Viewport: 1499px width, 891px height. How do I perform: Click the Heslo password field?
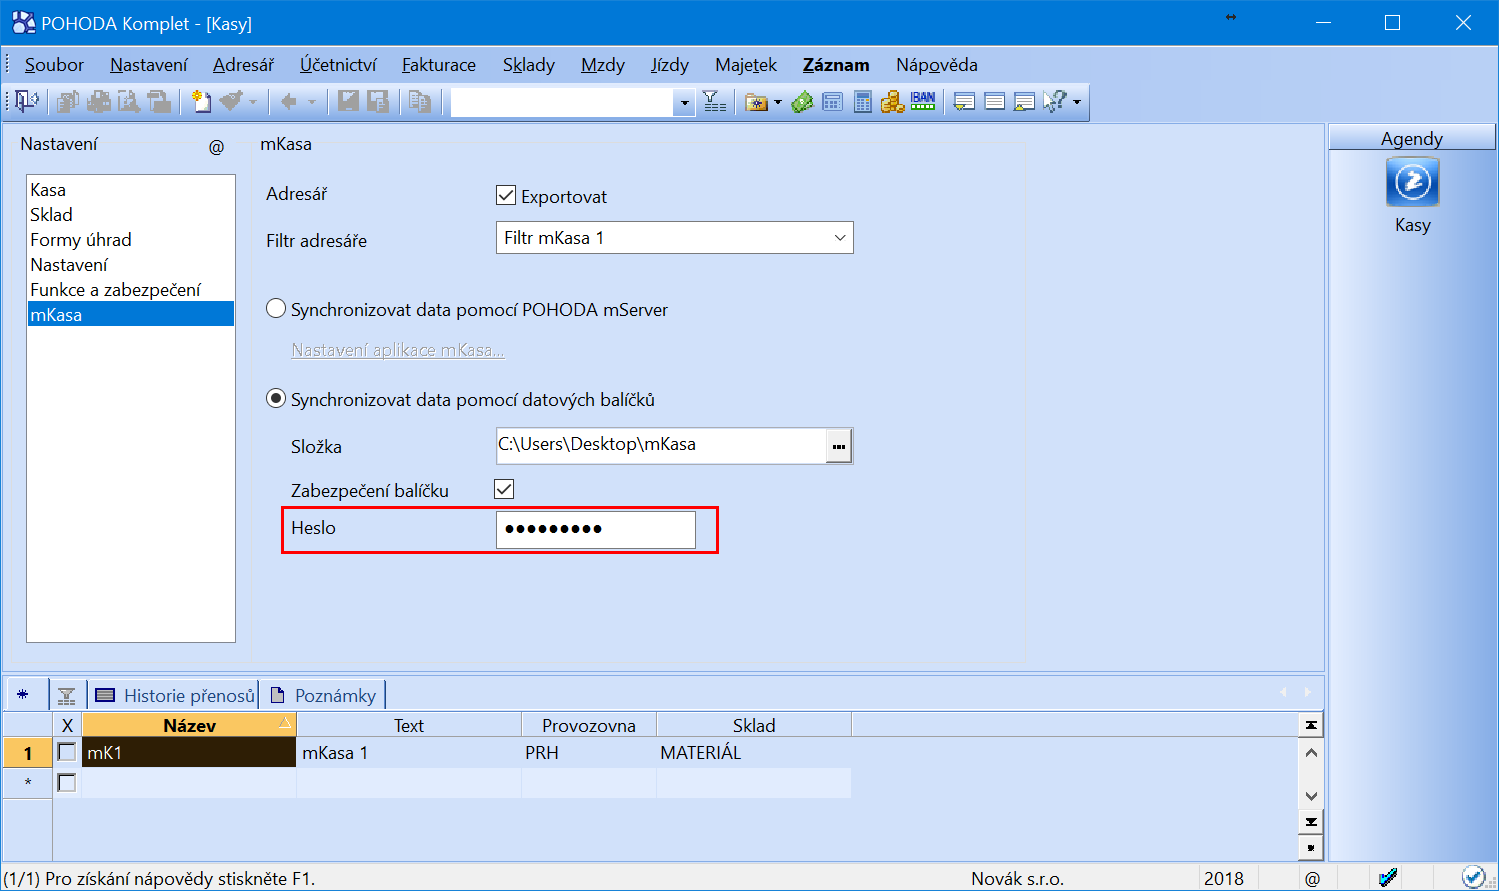[x=596, y=529]
